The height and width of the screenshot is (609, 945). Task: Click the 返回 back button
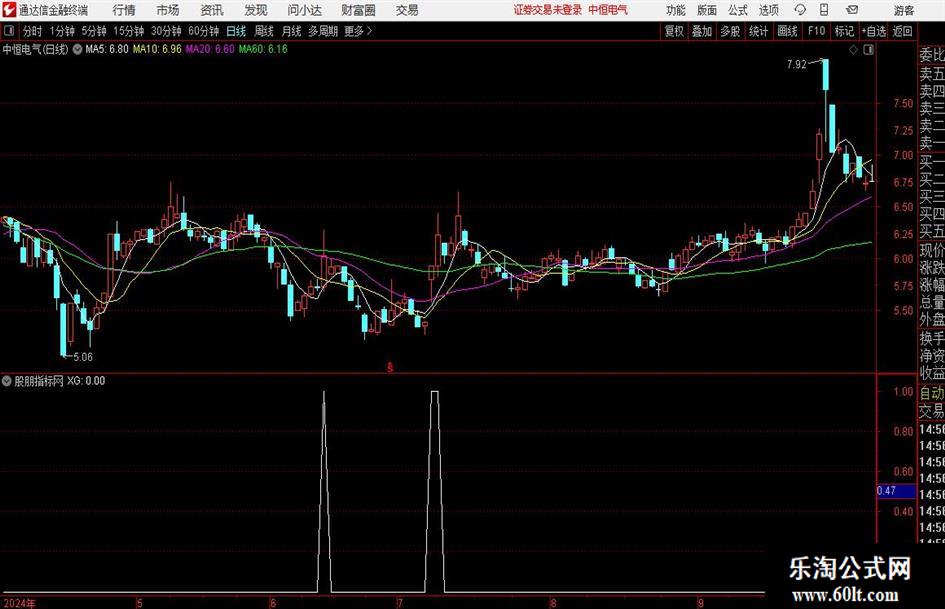point(902,31)
